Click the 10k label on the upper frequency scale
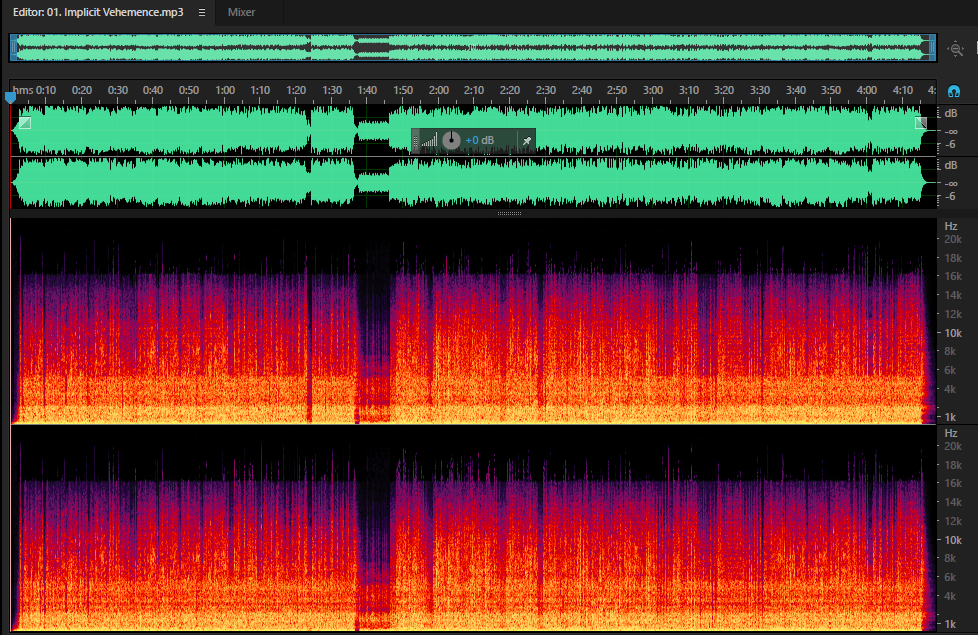978x635 pixels. 952,333
